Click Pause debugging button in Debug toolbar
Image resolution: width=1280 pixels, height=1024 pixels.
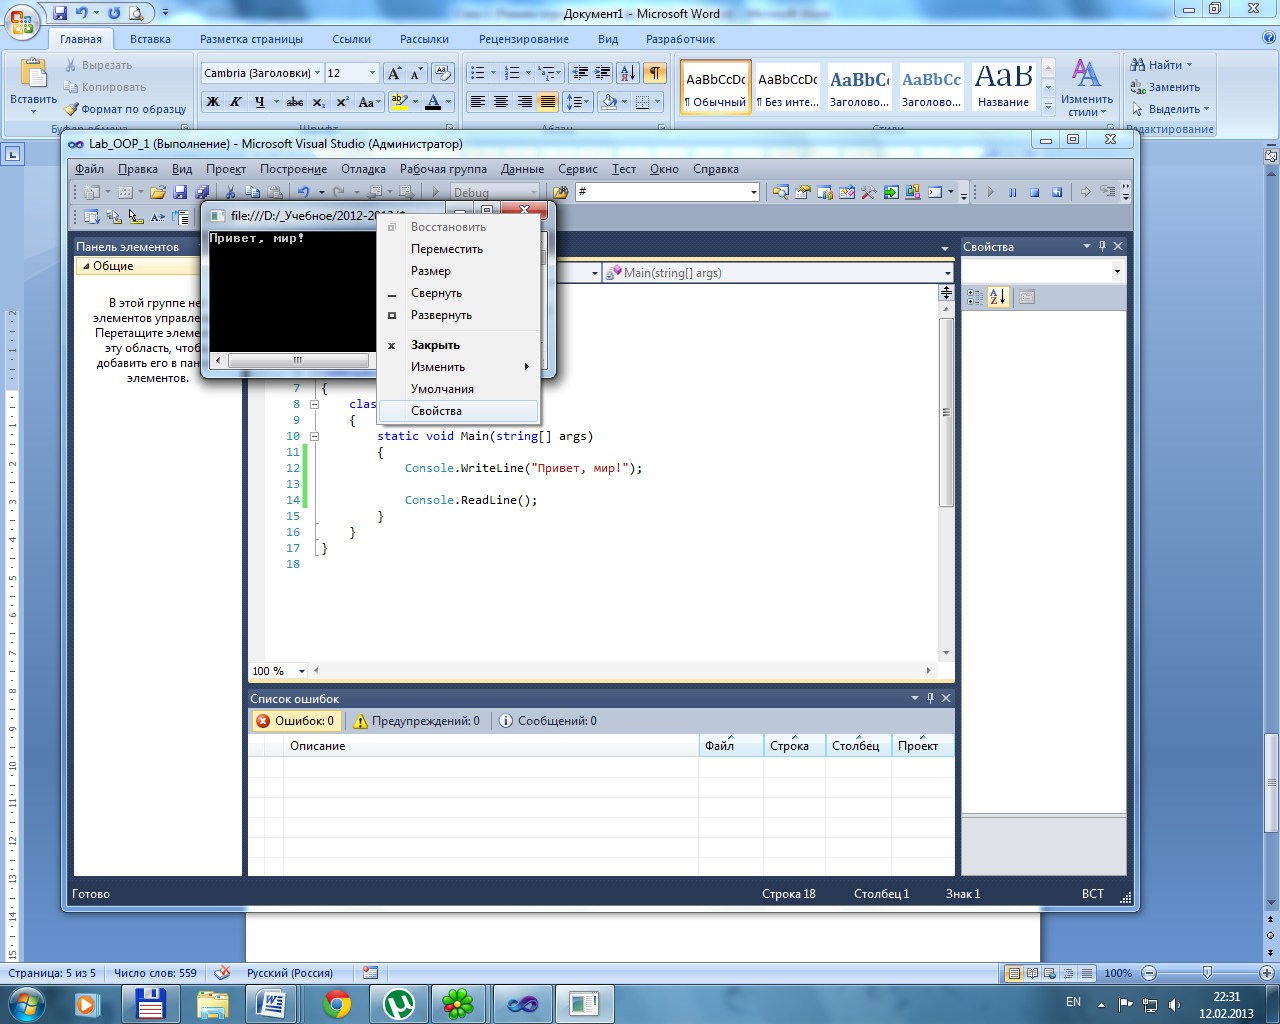(x=1012, y=192)
